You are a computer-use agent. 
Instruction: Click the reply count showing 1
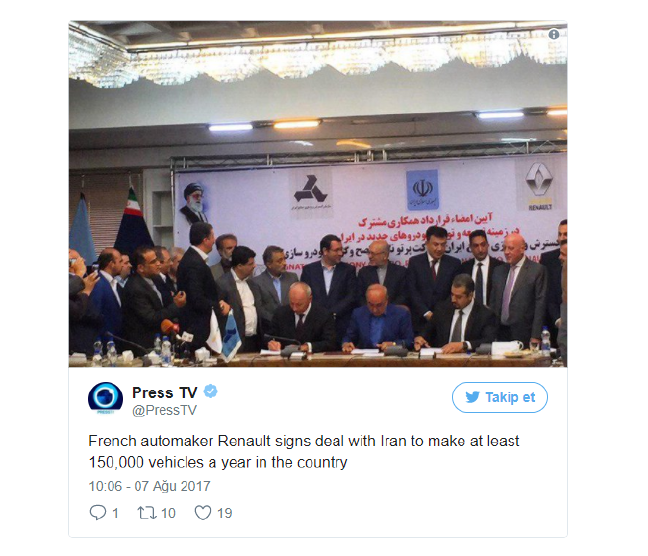click(x=115, y=513)
